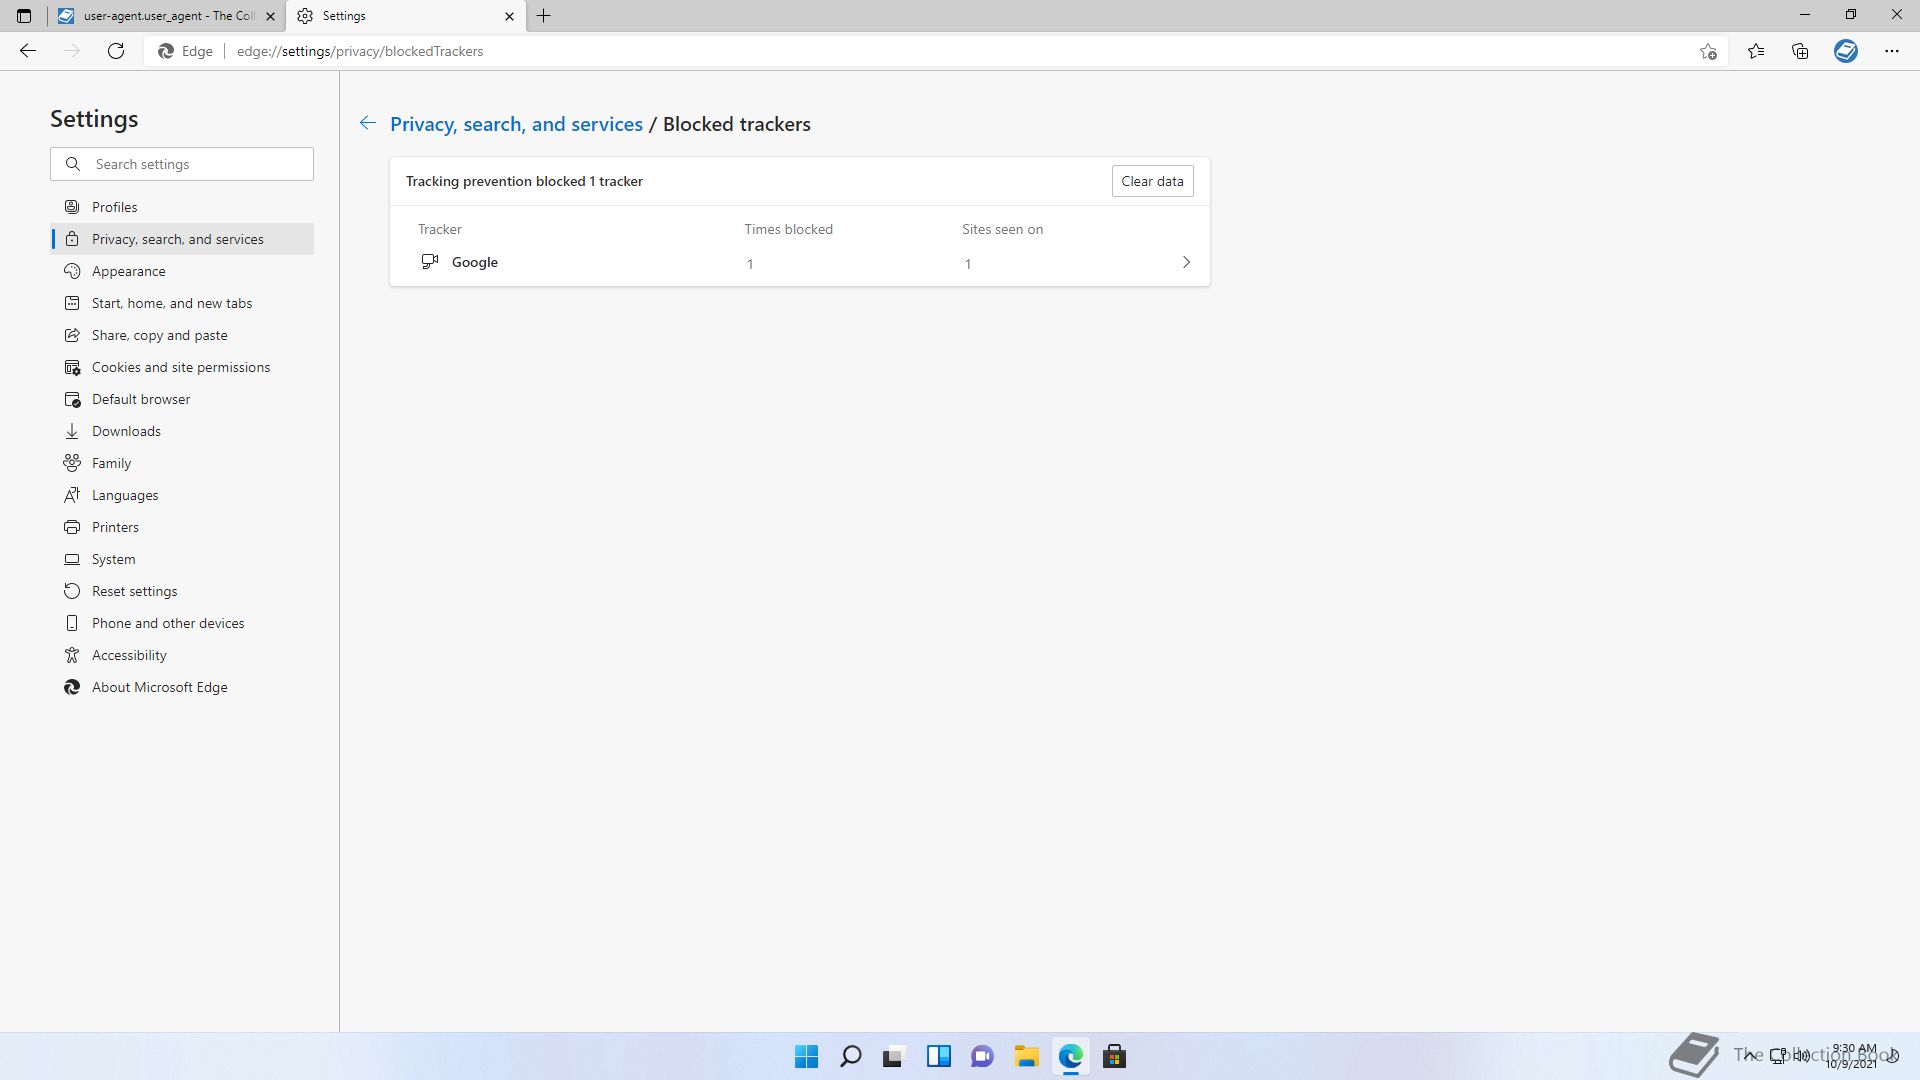Viewport: 1920px width, 1080px height.
Task: Open Widgets on the taskbar
Action: point(938,1056)
